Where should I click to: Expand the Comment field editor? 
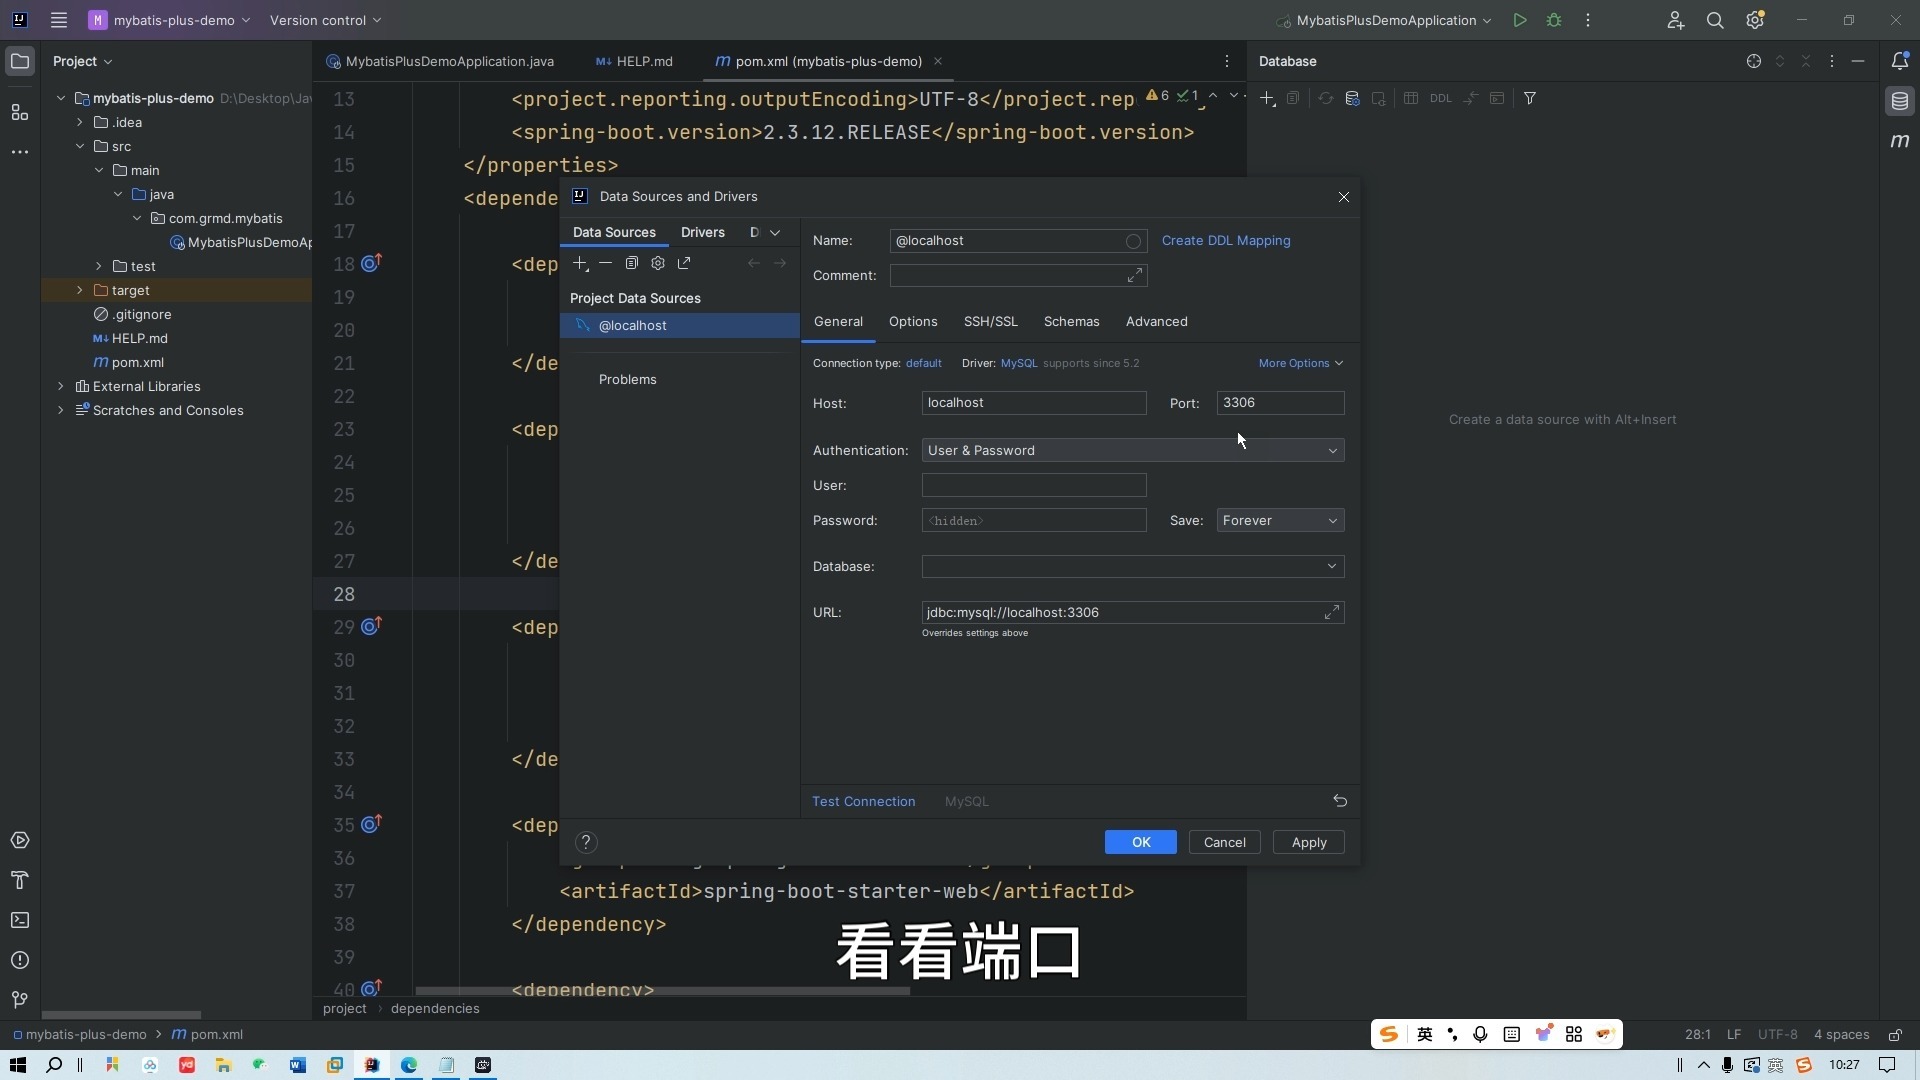tap(1135, 275)
